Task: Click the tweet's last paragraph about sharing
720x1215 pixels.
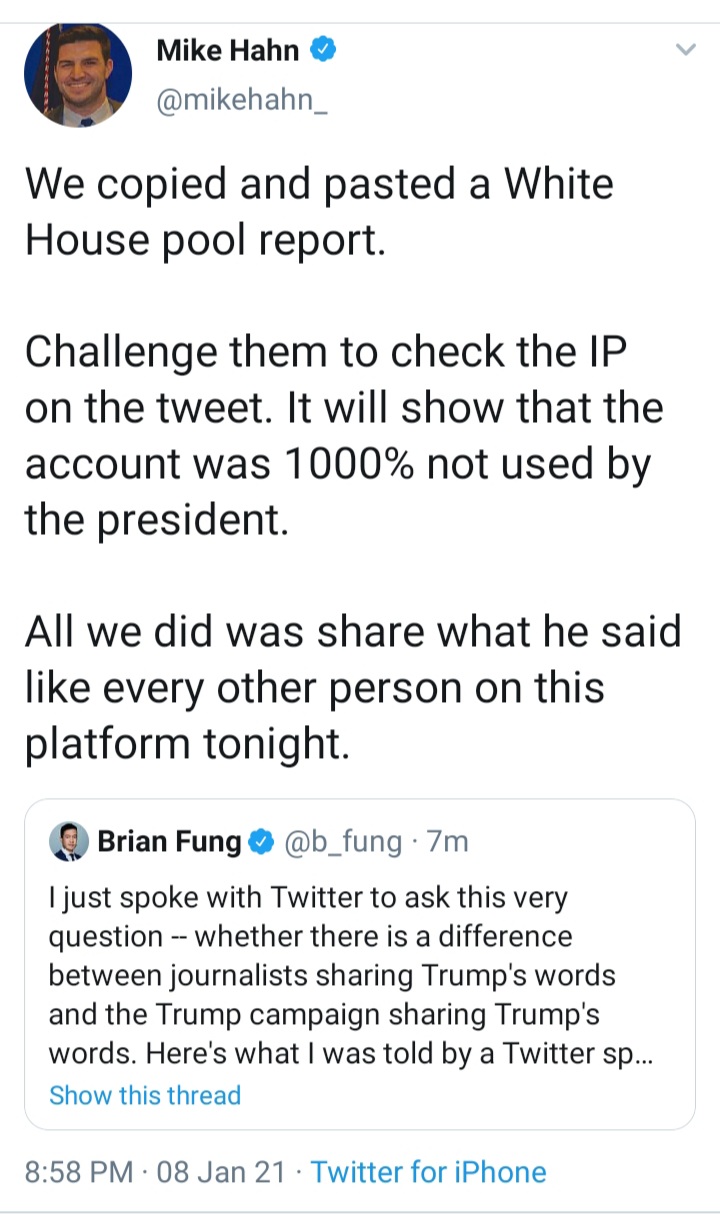Action: coord(352,687)
